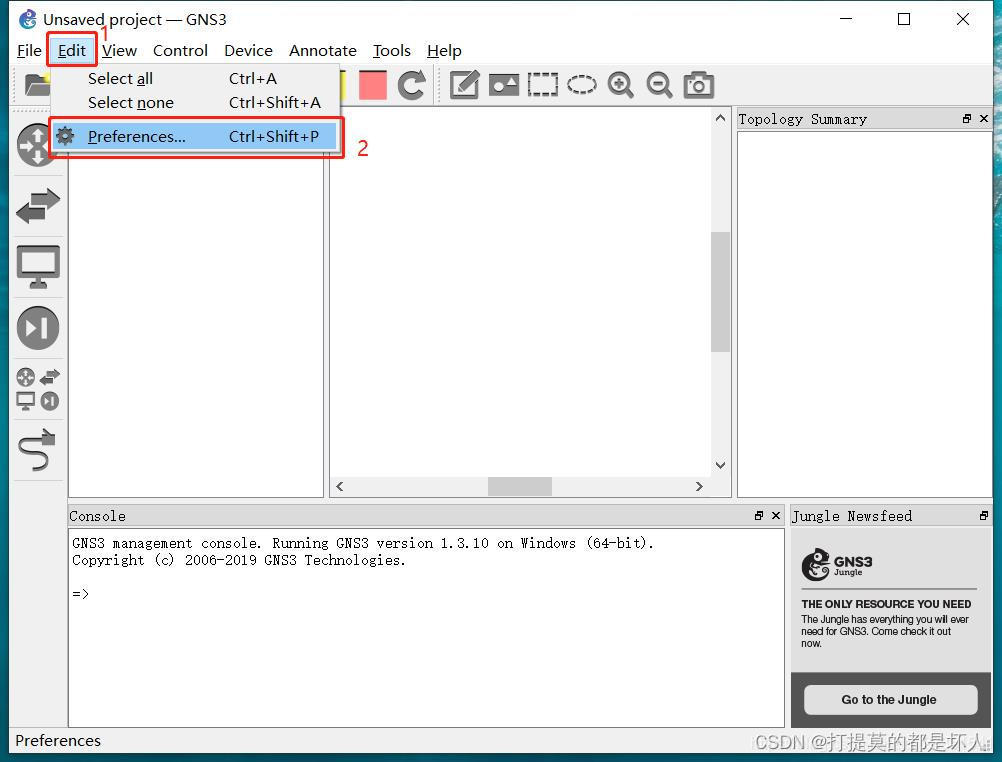The height and width of the screenshot is (762, 1002).
Task: Click the workspace vertical scrollbar thumb
Action: [x=721, y=292]
